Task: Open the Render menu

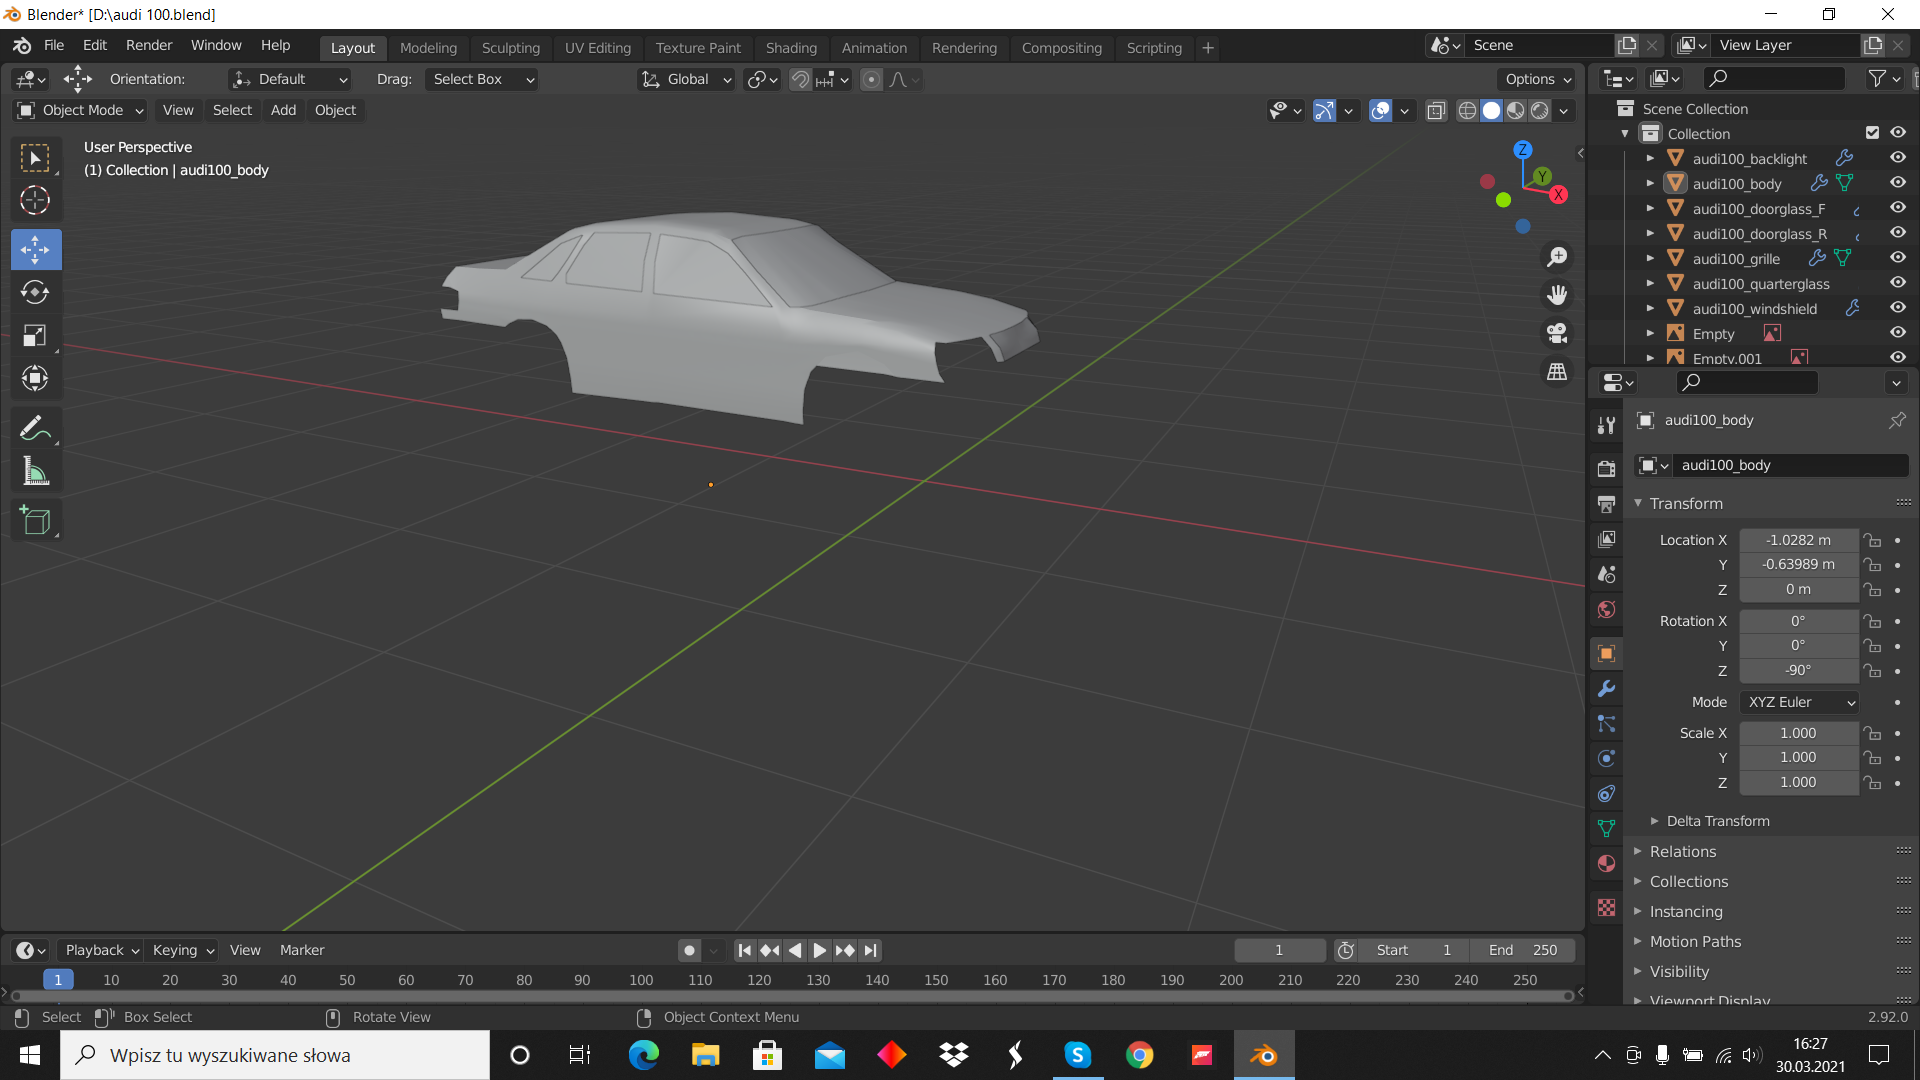Action: [x=149, y=45]
